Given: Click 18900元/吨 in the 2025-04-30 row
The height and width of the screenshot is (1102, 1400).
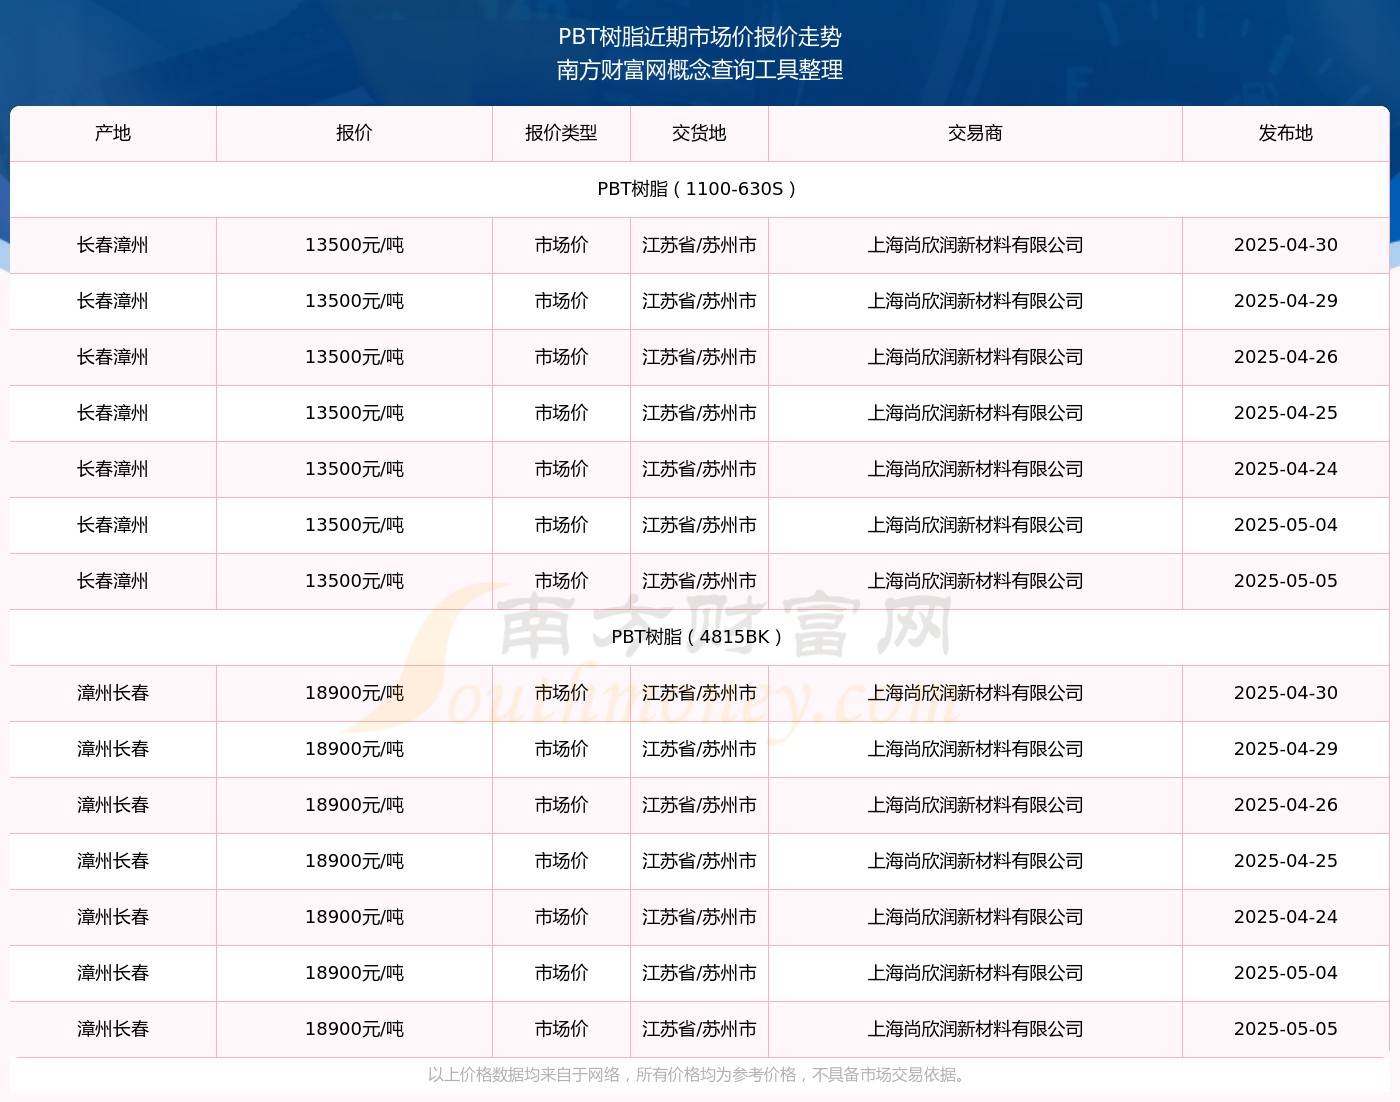Looking at the screenshot, I should pyautogui.click(x=354, y=693).
